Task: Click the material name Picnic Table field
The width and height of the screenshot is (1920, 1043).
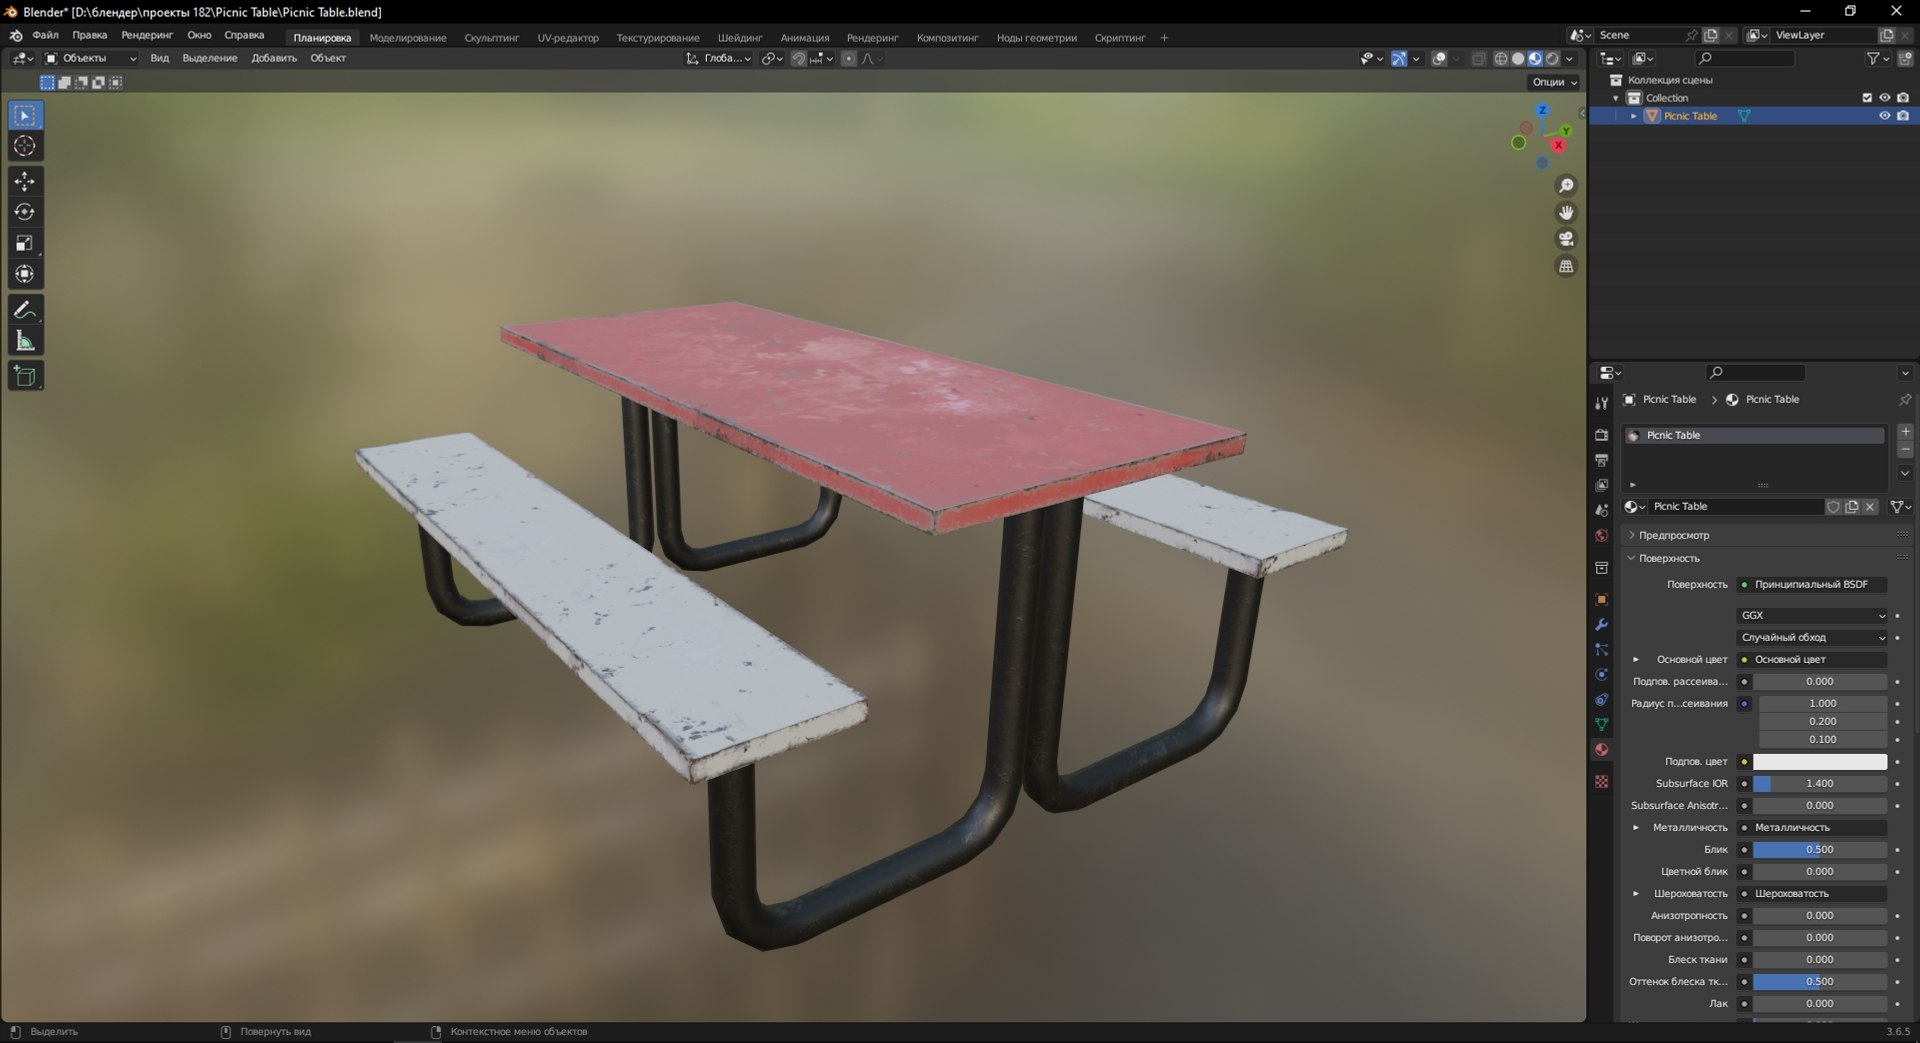Action: pyautogui.click(x=1736, y=507)
